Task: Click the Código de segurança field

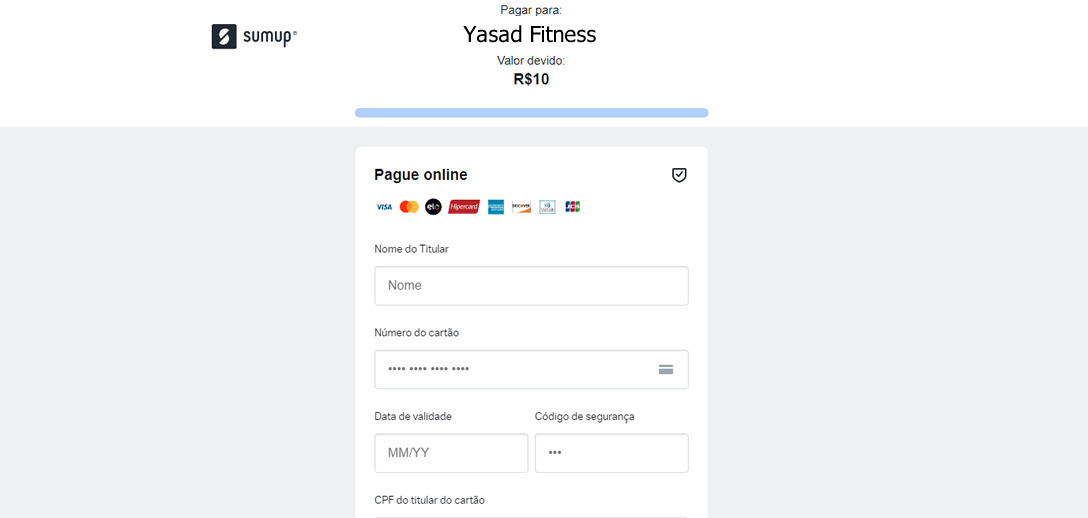Action: click(611, 453)
